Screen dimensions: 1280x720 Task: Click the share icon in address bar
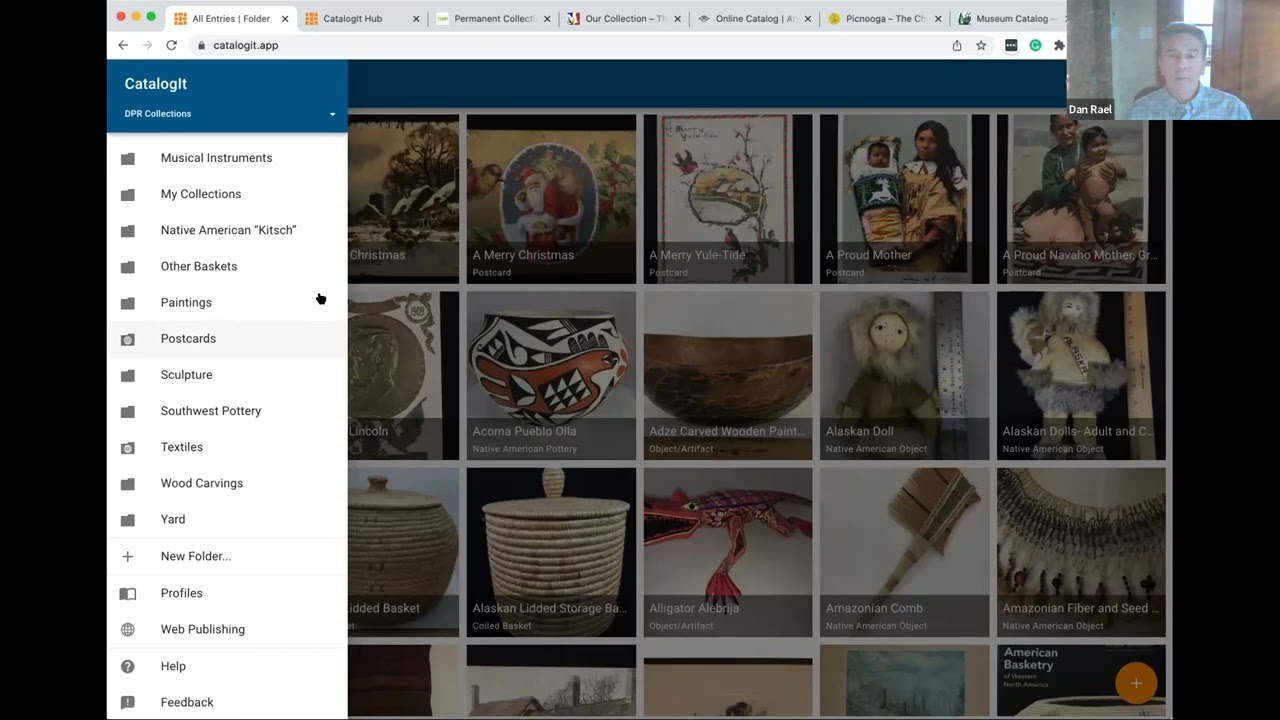pos(957,45)
